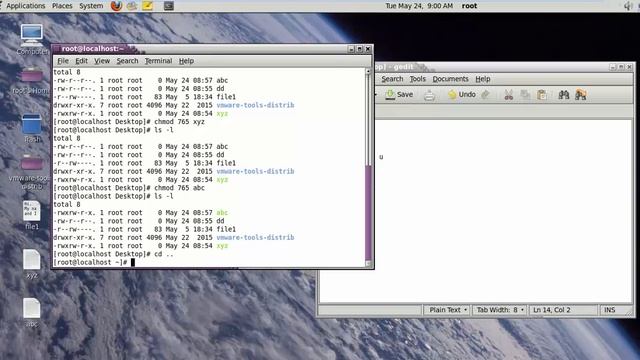
Task: Click the letter 'u' in gedit's document
Action: click(x=381, y=157)
